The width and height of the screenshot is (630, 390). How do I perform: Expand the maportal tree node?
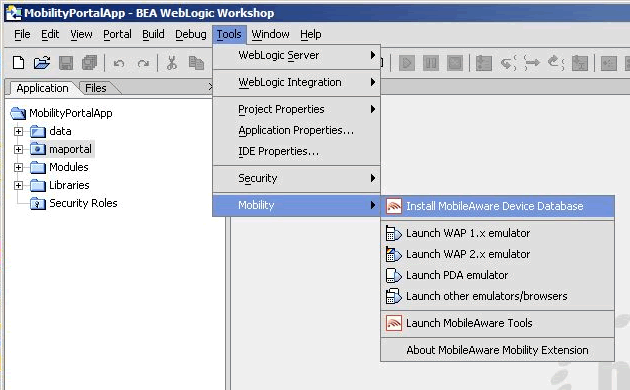point(18,149)
